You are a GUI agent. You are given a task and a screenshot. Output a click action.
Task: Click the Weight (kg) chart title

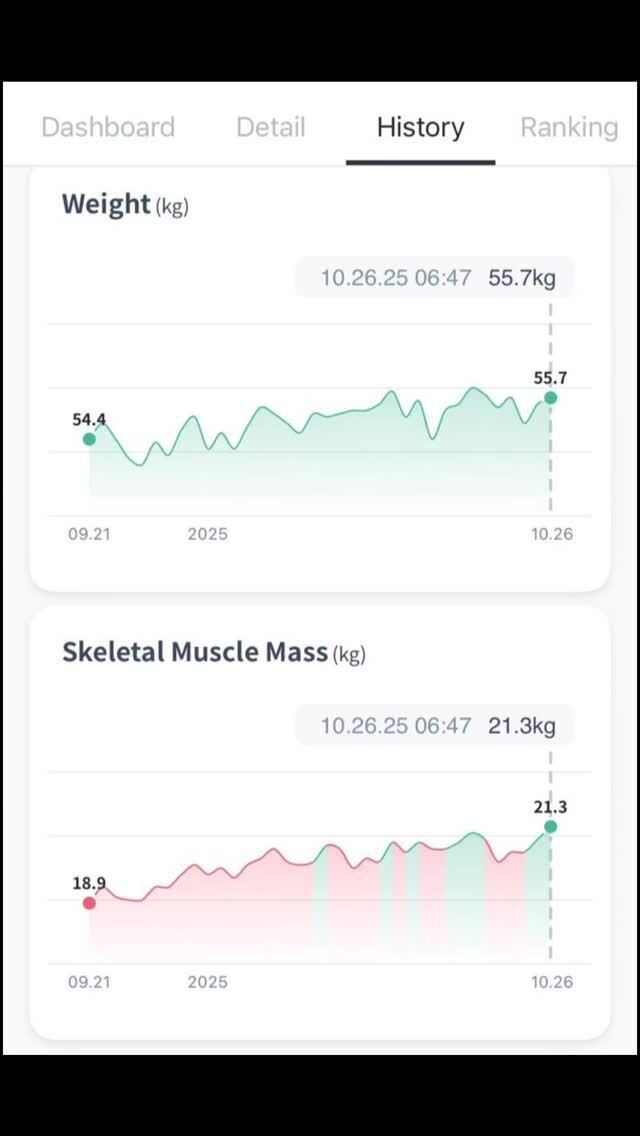(125, 205)
